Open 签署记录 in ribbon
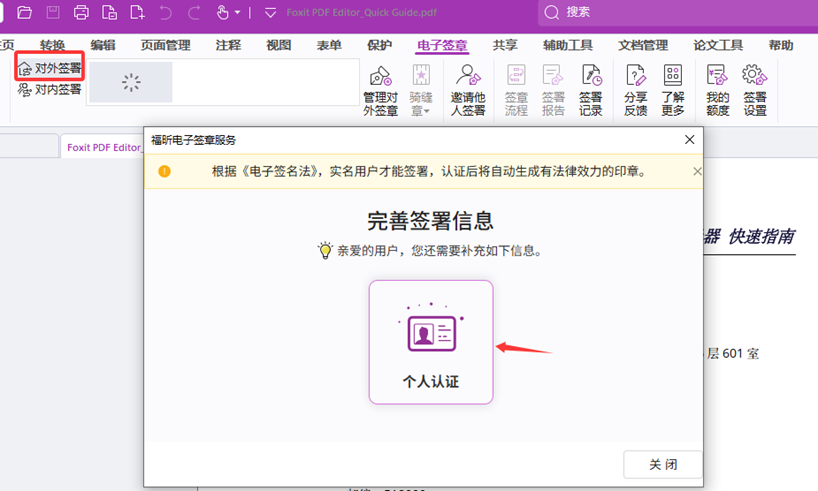The width and height of the screenshot is (818, 491). [x=591, y=90]
